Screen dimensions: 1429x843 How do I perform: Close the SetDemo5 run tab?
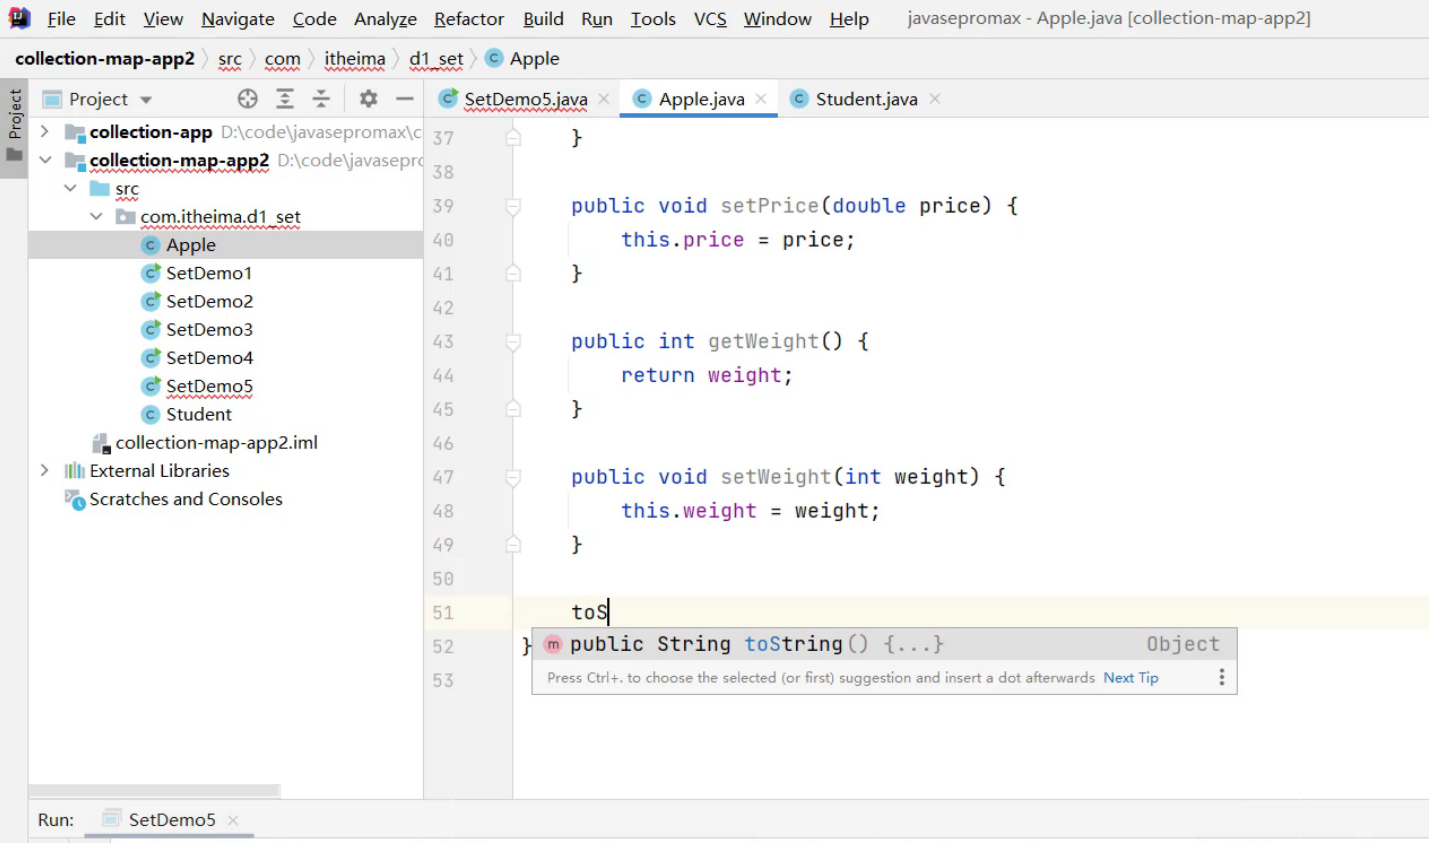click(233, 820)
